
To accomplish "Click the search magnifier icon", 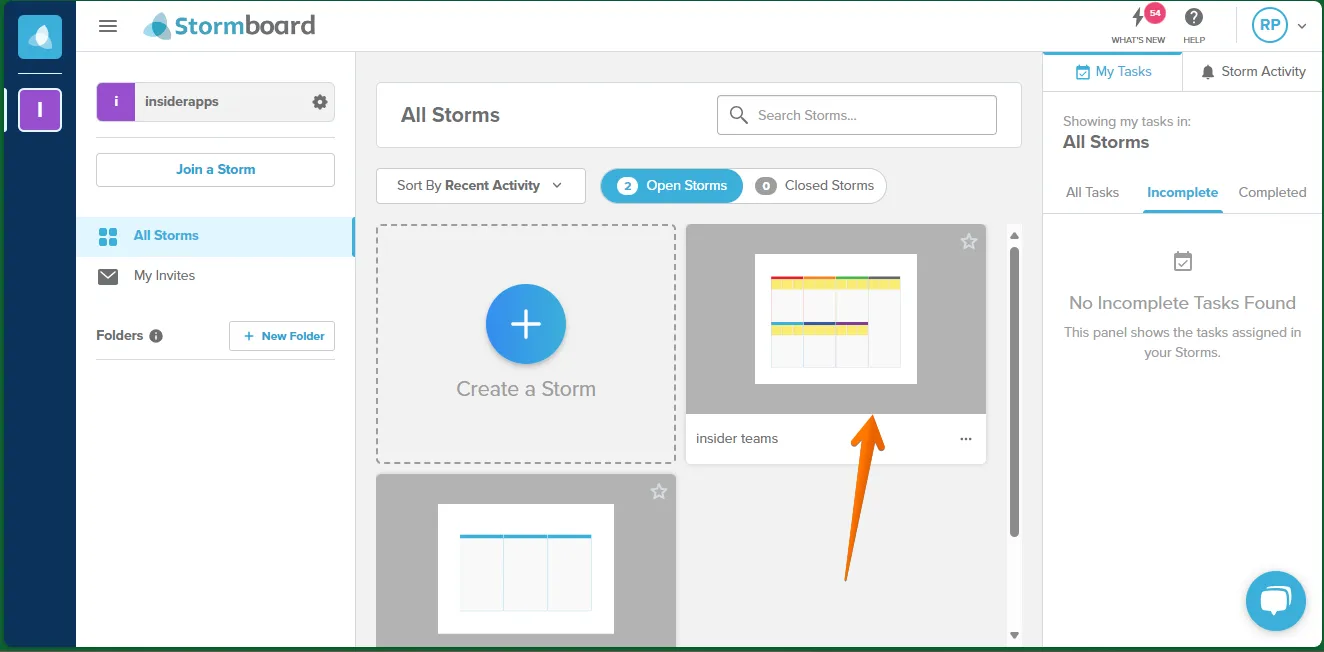I will [739, 115].
